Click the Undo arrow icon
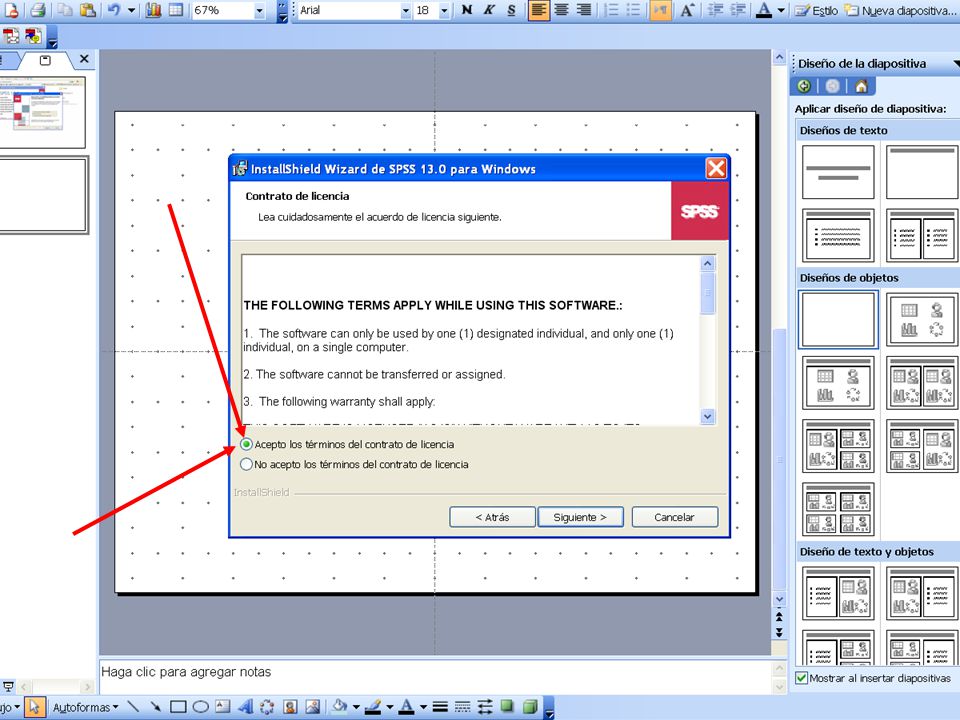This screenshot has width=960, height=720. pyautogui.click(x=114, y=10)
